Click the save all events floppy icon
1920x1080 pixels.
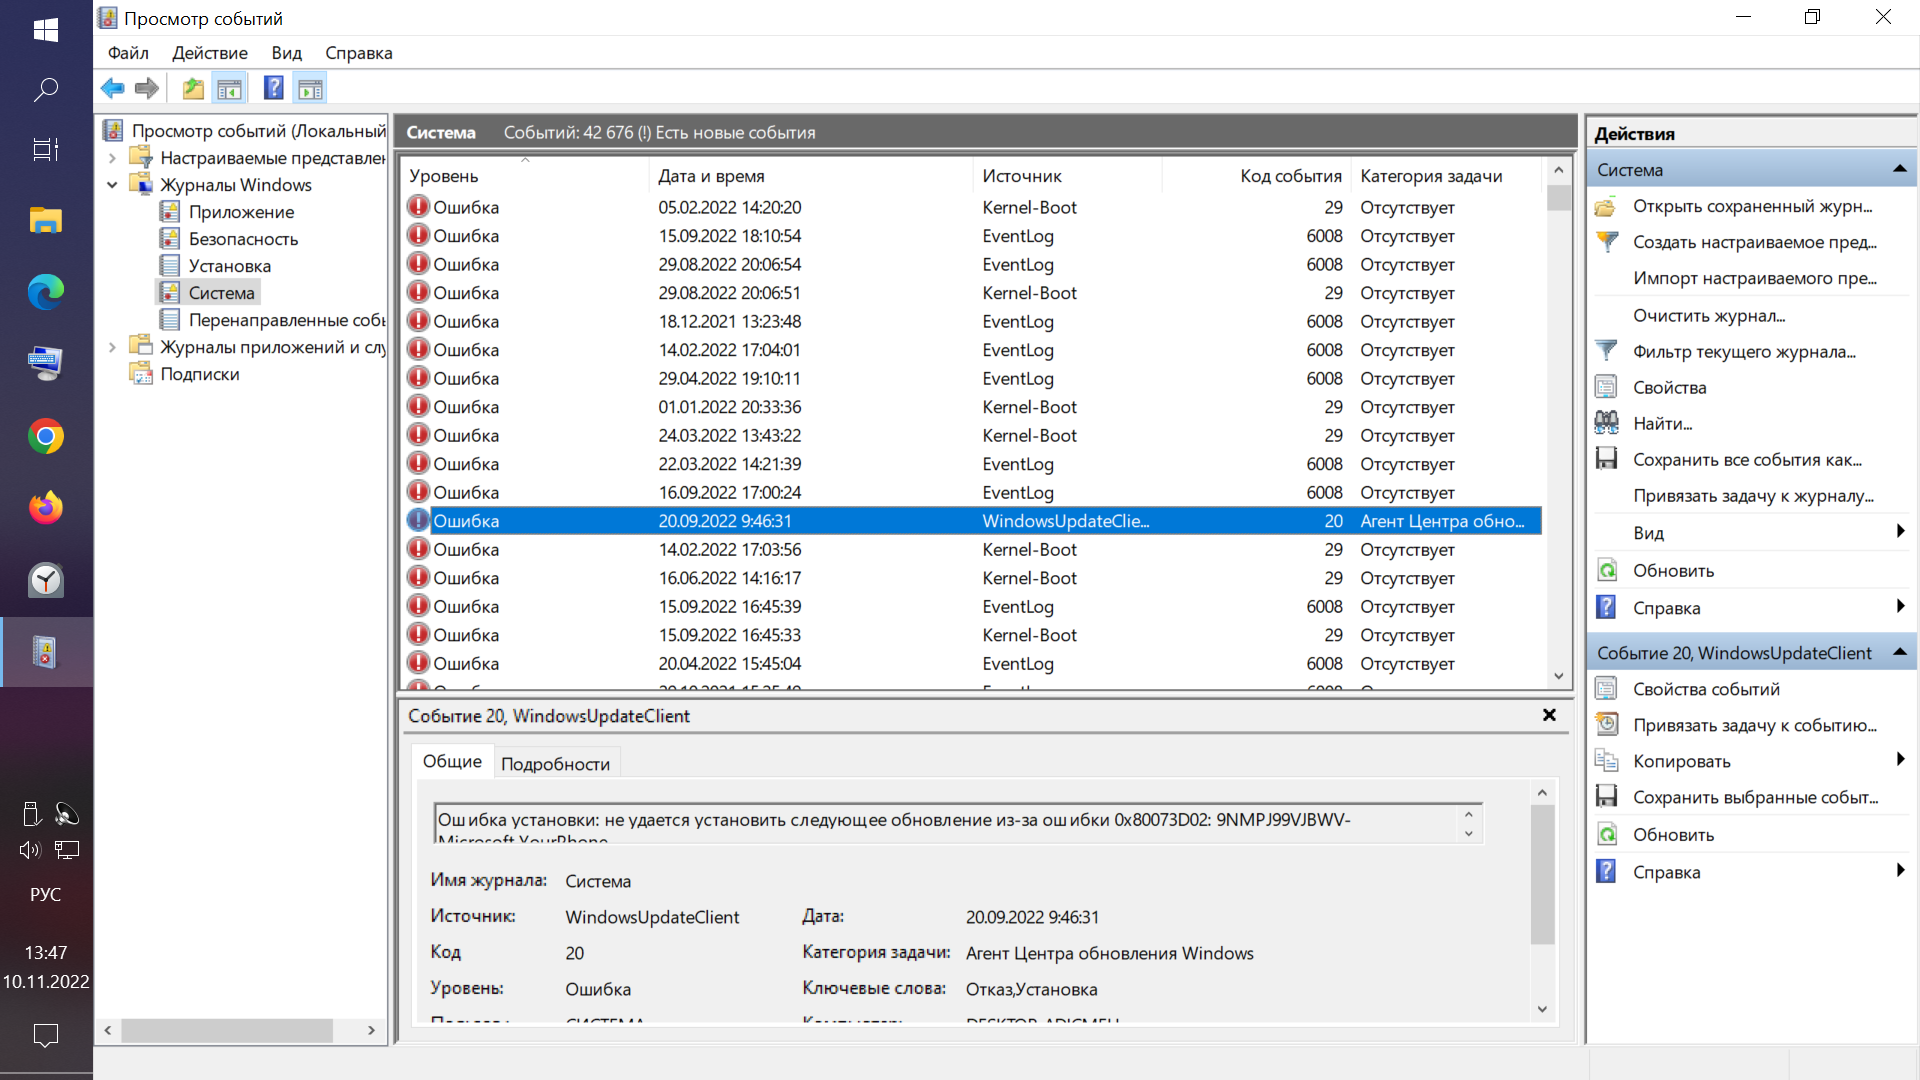pyautogui.click(x=1606, y=459)
